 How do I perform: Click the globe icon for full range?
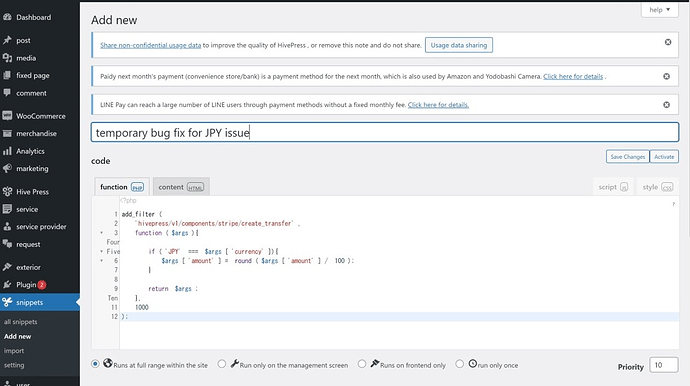click(x=108, y=363)
